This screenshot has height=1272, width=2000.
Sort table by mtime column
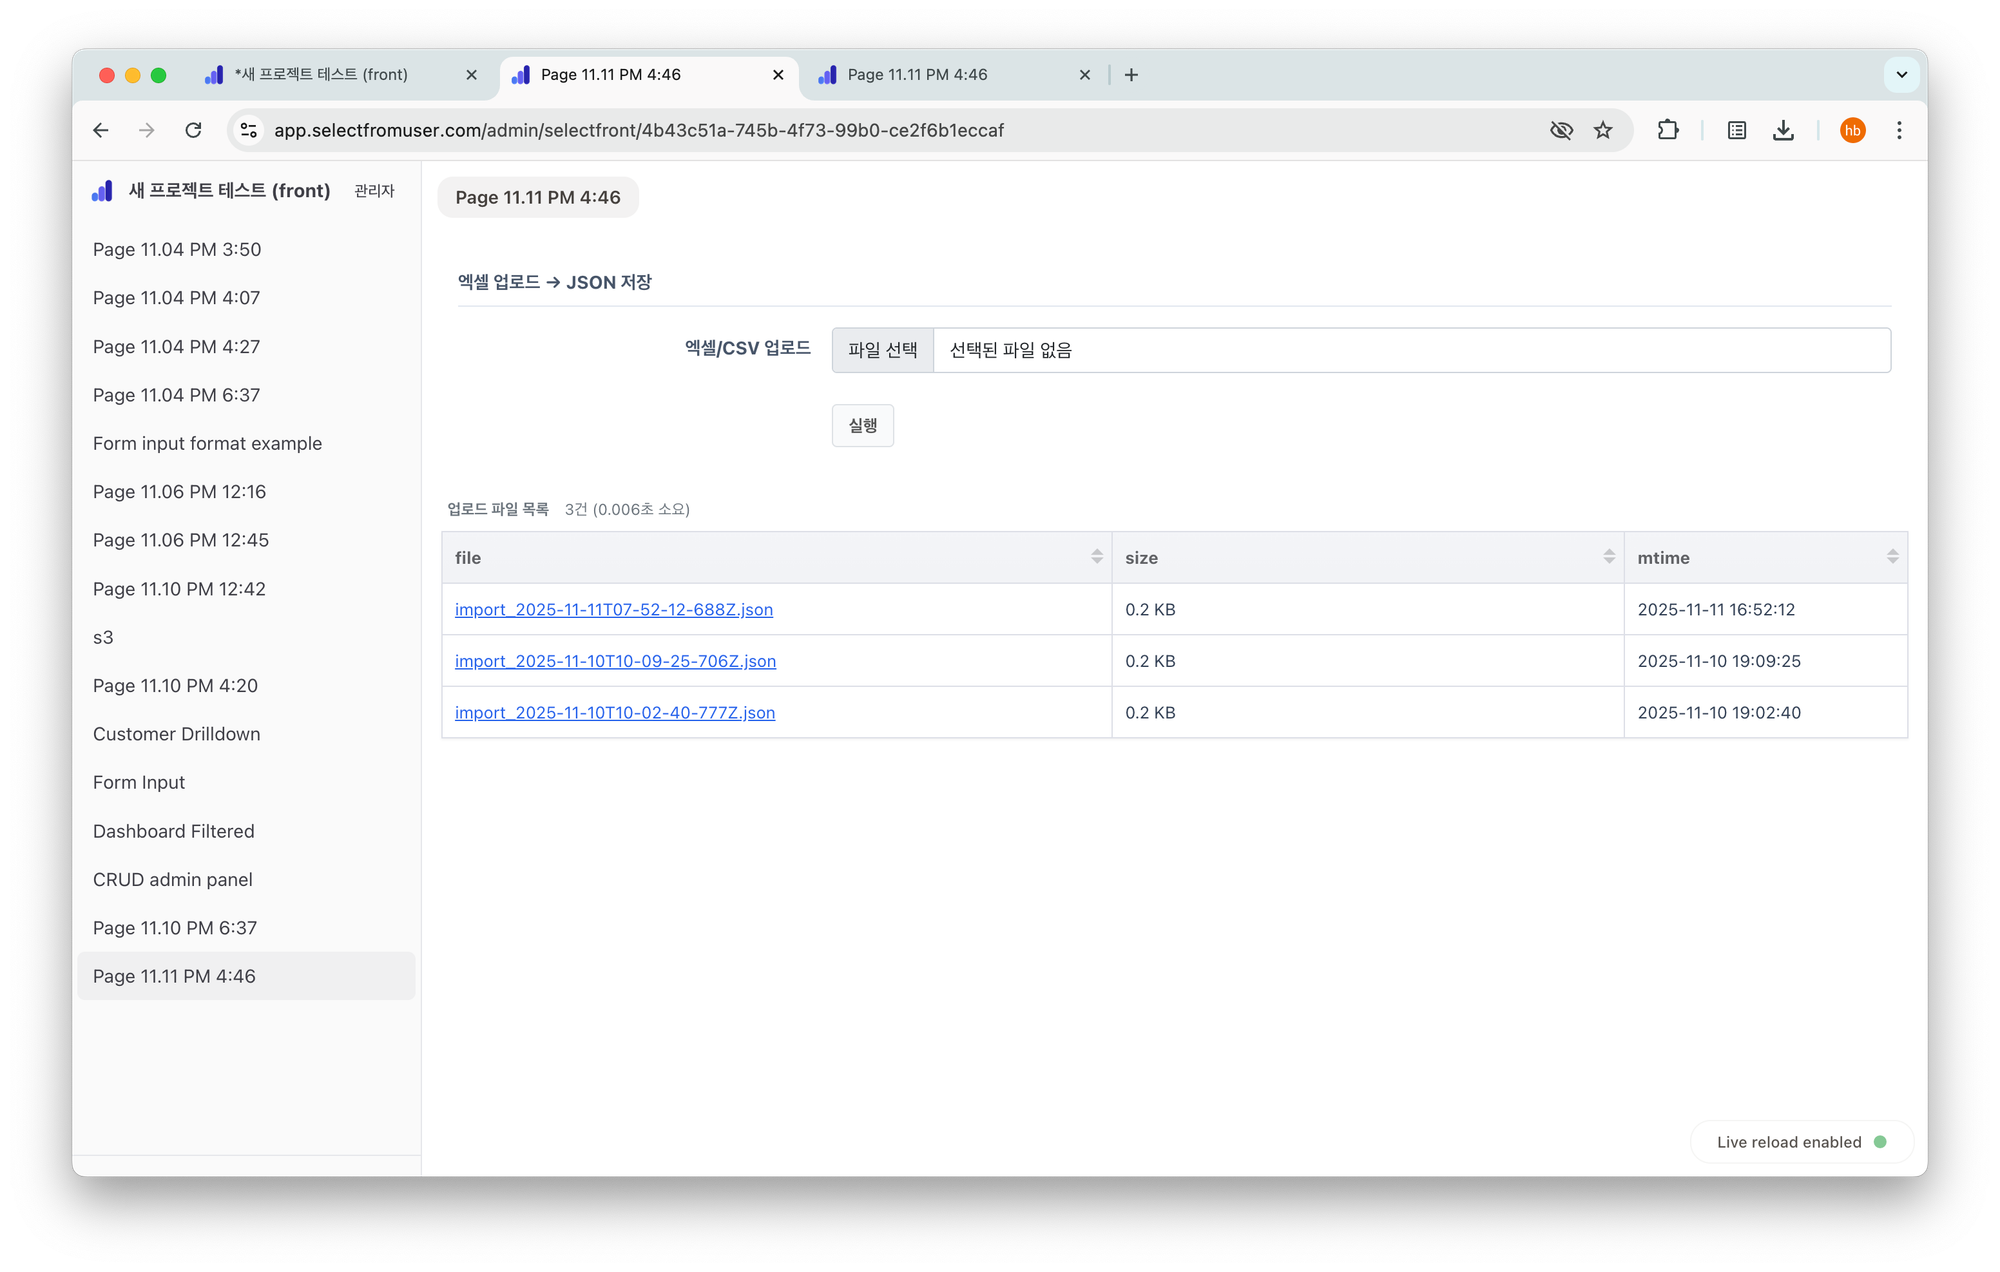tap(1892, 557)
